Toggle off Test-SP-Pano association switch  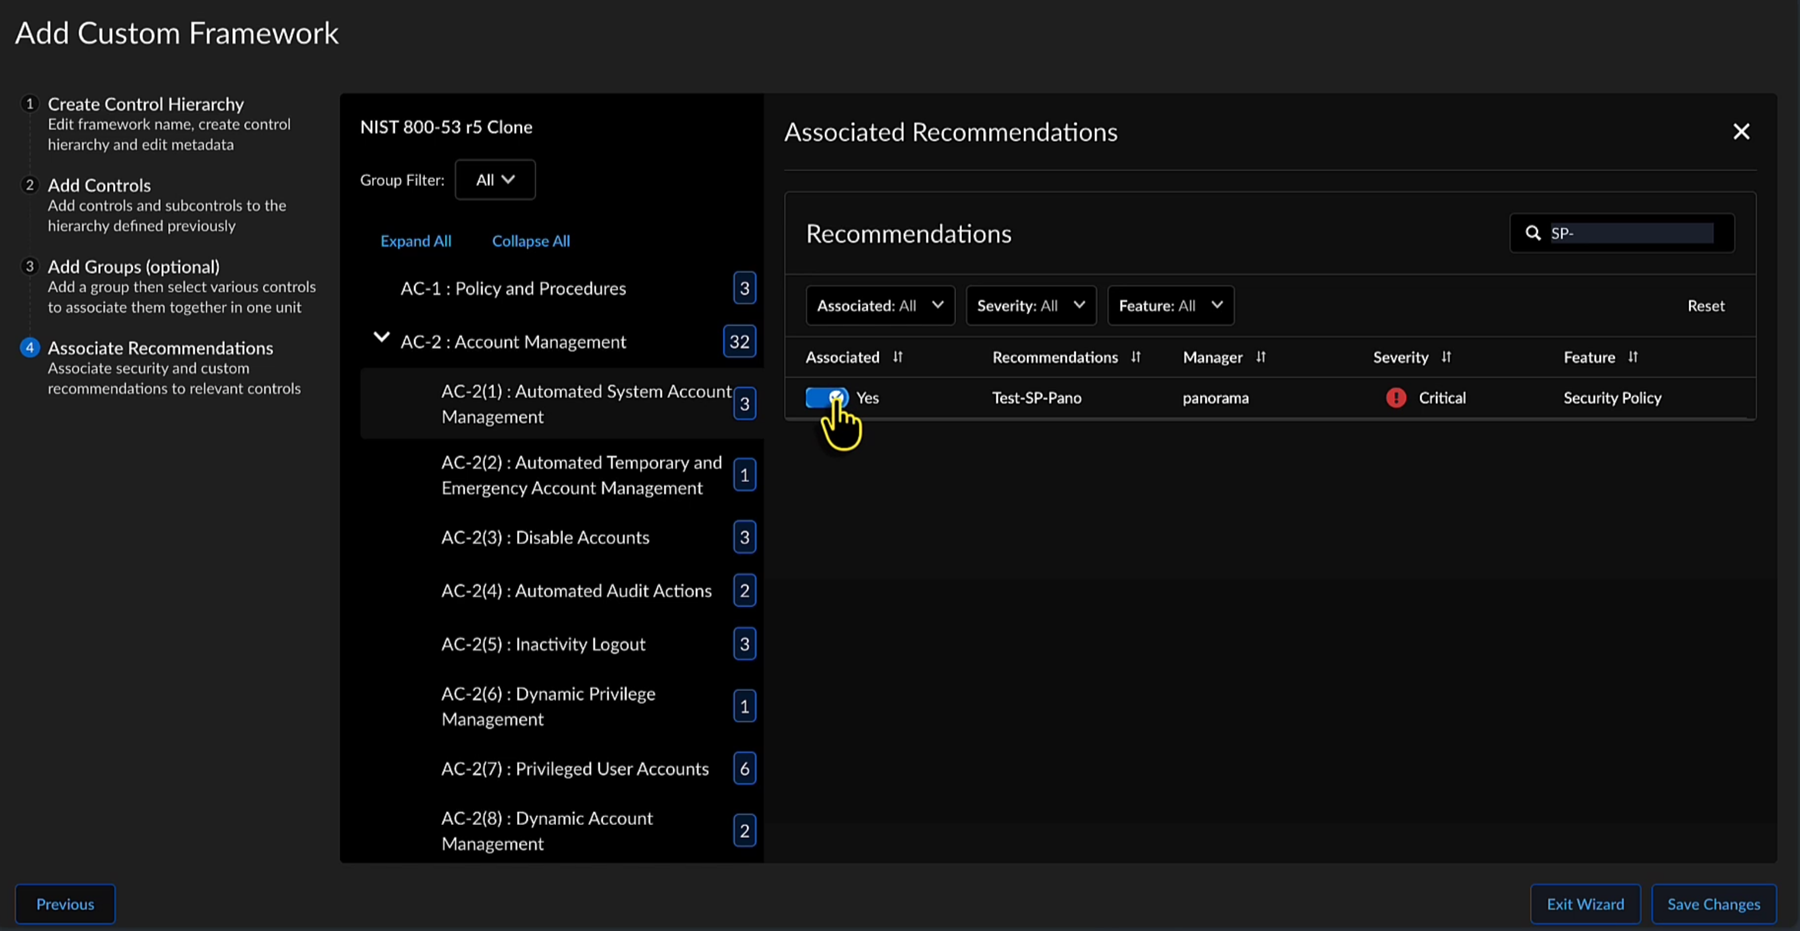pyautogui.click(x=827, y=398)
